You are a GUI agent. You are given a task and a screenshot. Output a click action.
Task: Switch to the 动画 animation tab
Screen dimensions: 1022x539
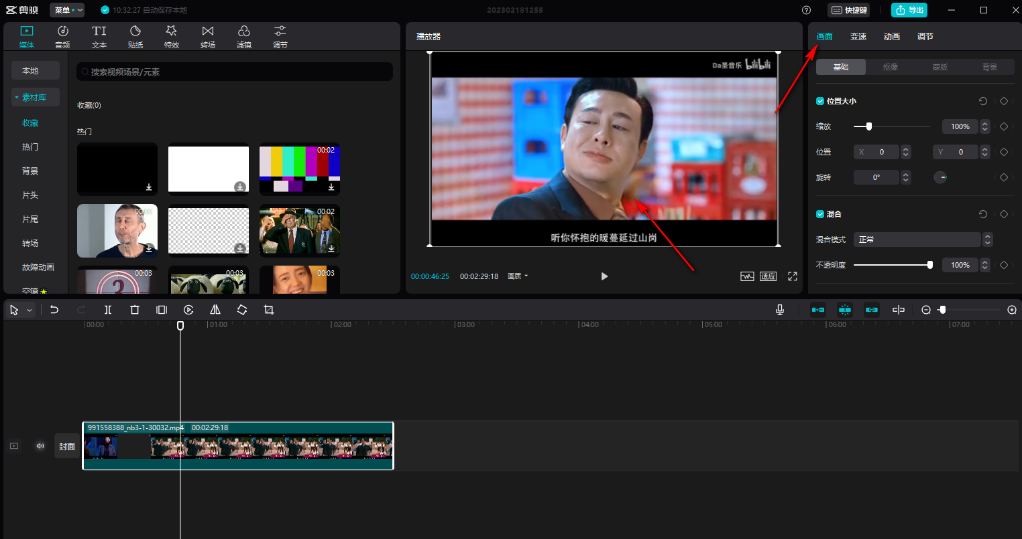tap(891, 37)
